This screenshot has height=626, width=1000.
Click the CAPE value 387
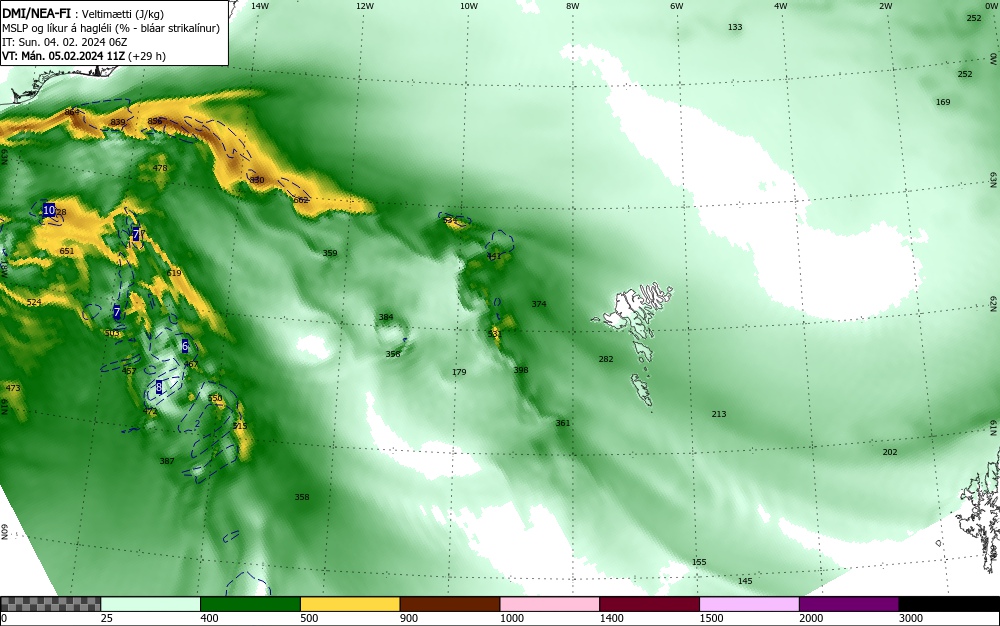click(x=167, y=461)
